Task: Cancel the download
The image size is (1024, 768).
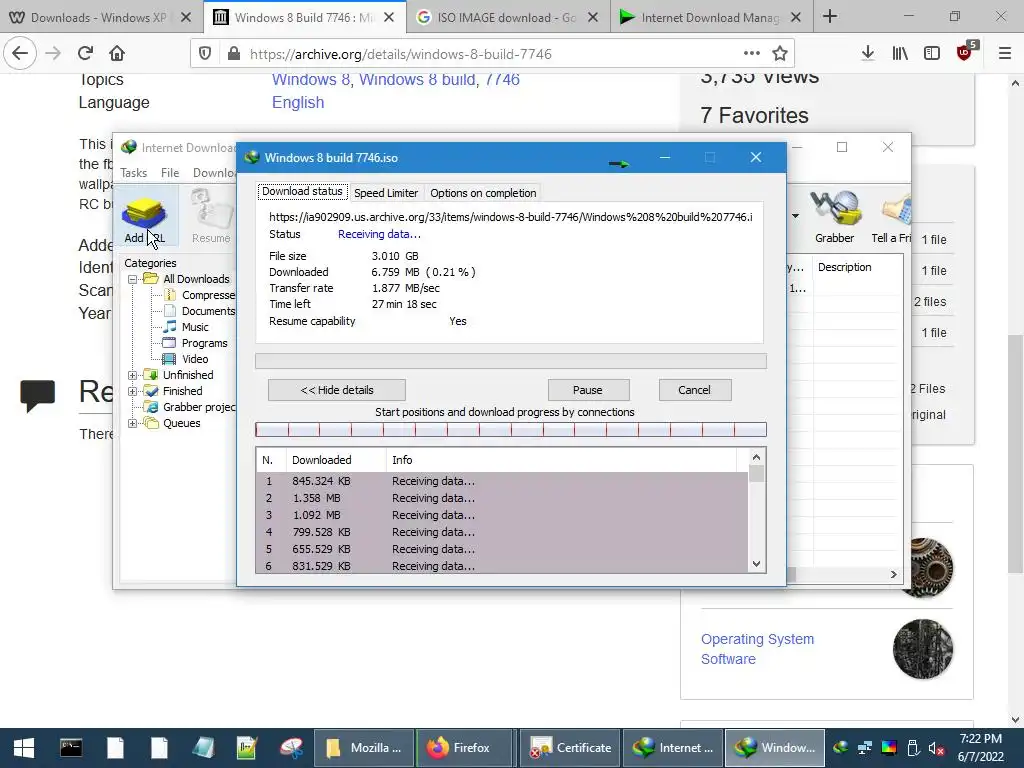Action: pos(695,390)
